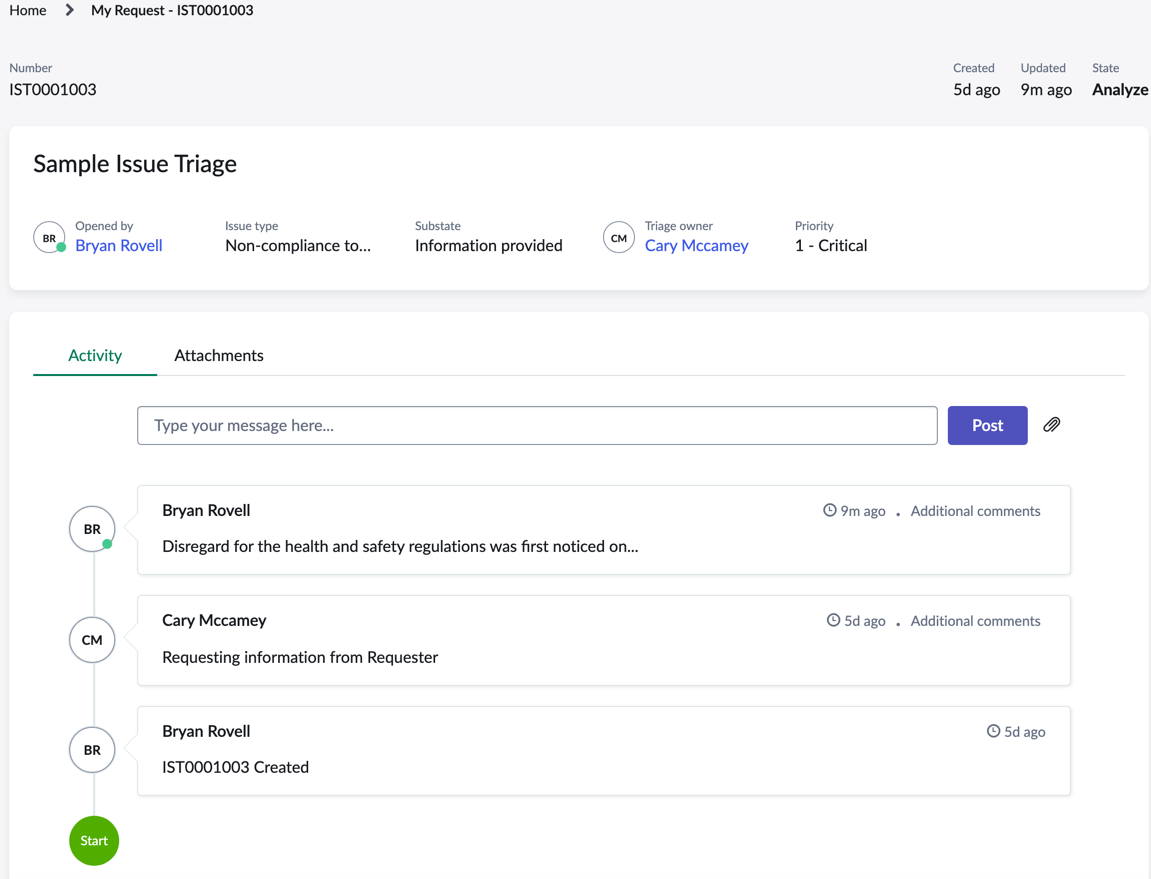This screenshot has width=1151, height=879.
Task: Click Bryan Rovell name on Created entry
Action: [x=206, y=731]
